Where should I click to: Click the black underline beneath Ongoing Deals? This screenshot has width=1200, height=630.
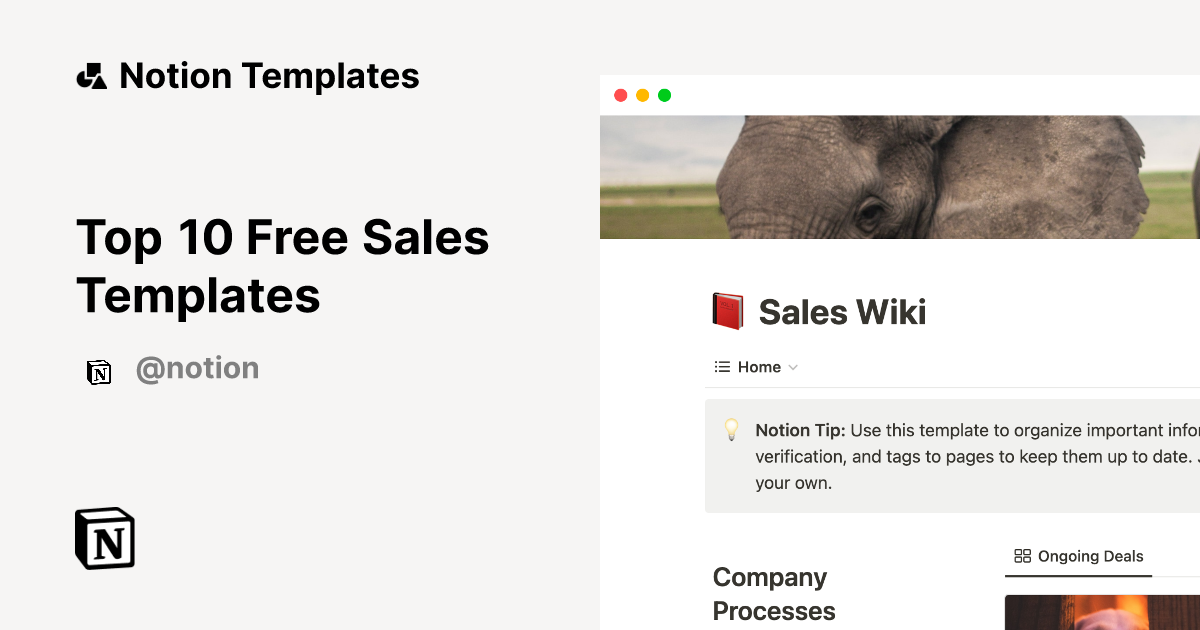1077,575
